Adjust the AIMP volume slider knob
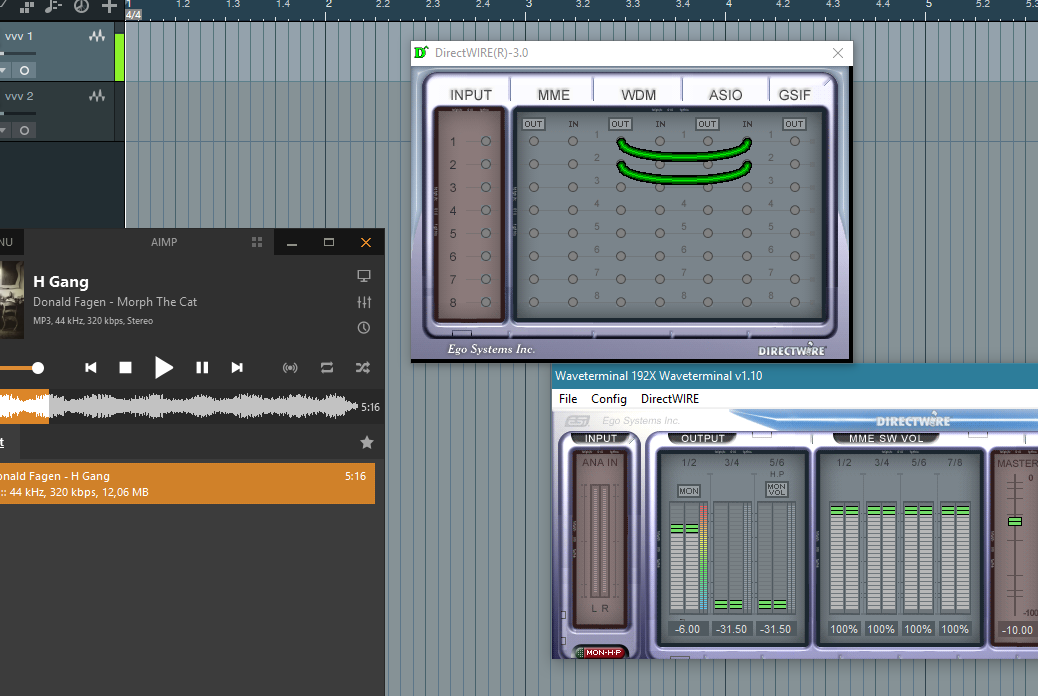The height and width of the screenshot is (696, 1038). pyautogui.click(x=38, y=368)
